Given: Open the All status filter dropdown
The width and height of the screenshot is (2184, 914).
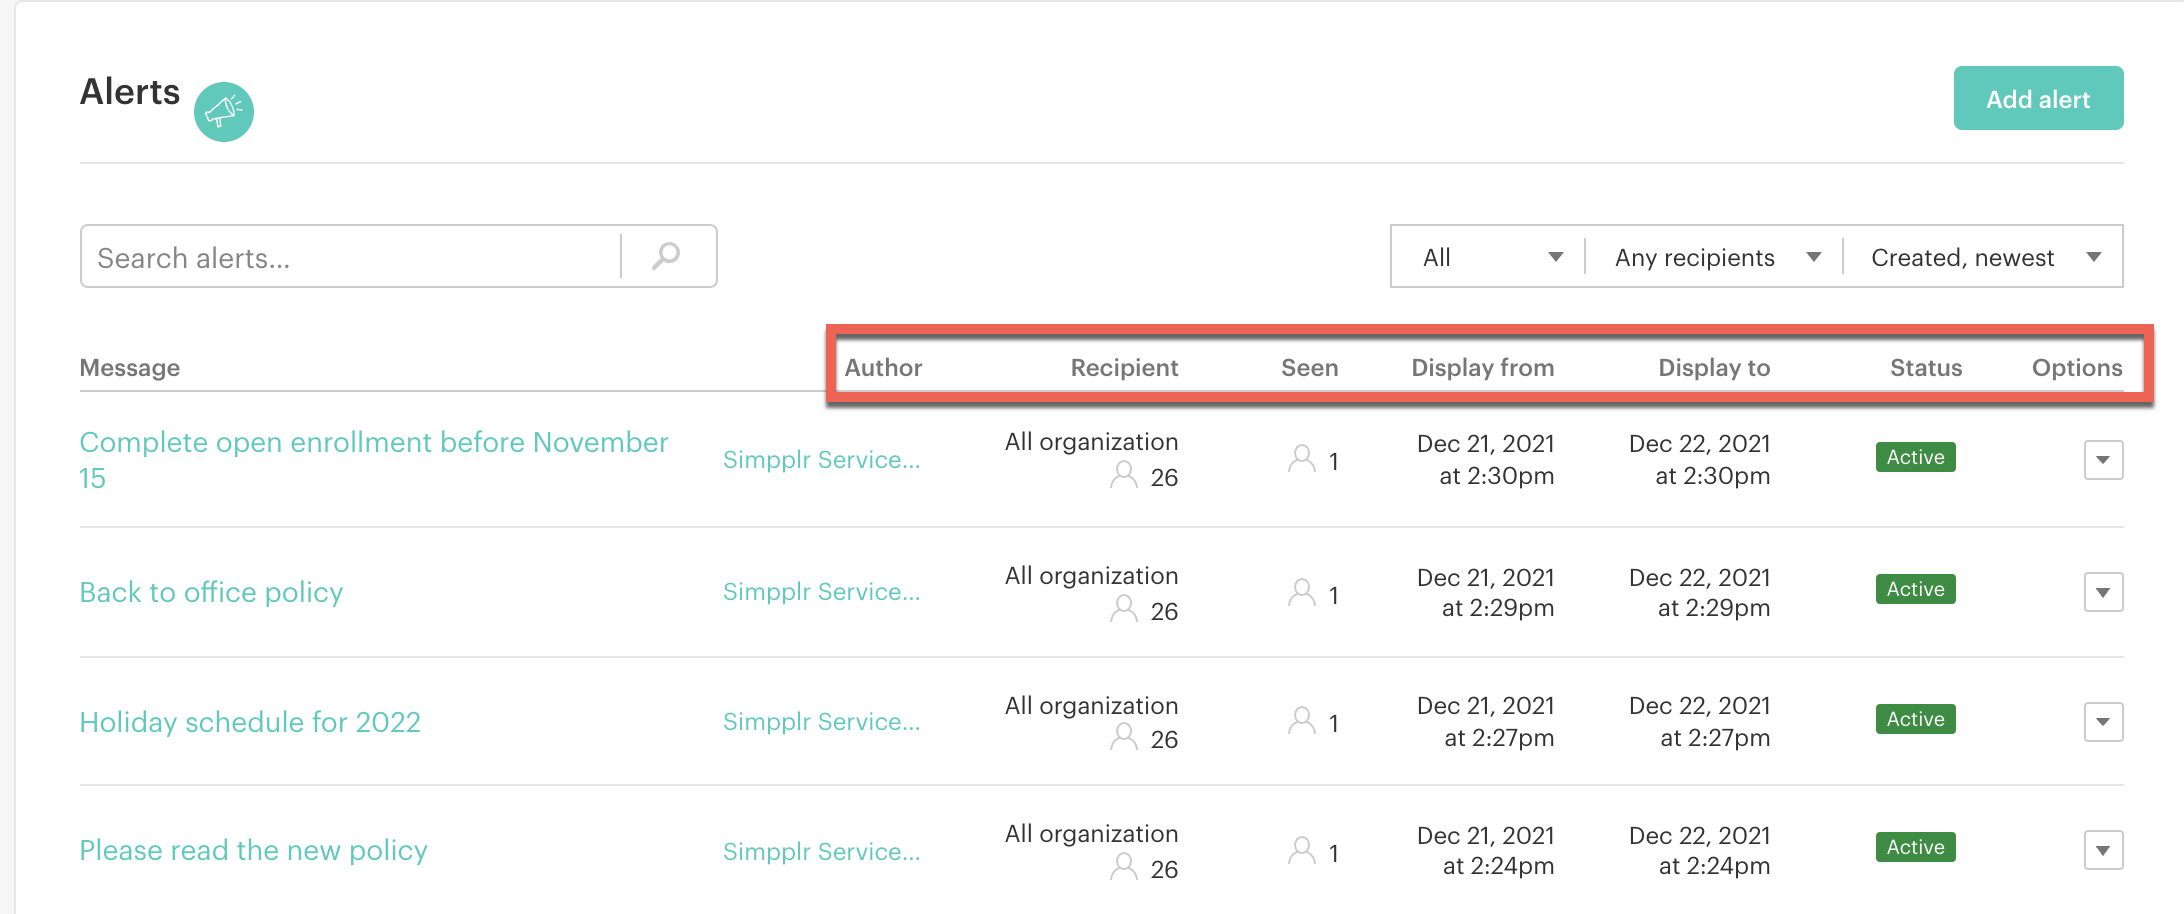Looking at the screenshot, I should click(1490, 257).
